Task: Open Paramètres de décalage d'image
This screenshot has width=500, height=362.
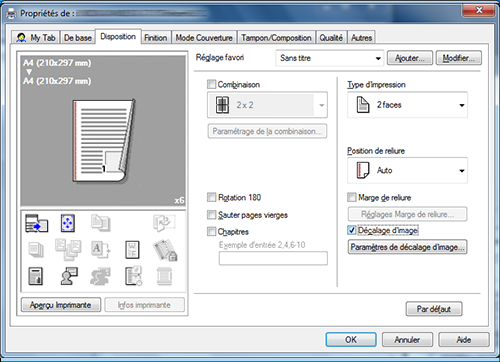Action: [x=407, y=247]
